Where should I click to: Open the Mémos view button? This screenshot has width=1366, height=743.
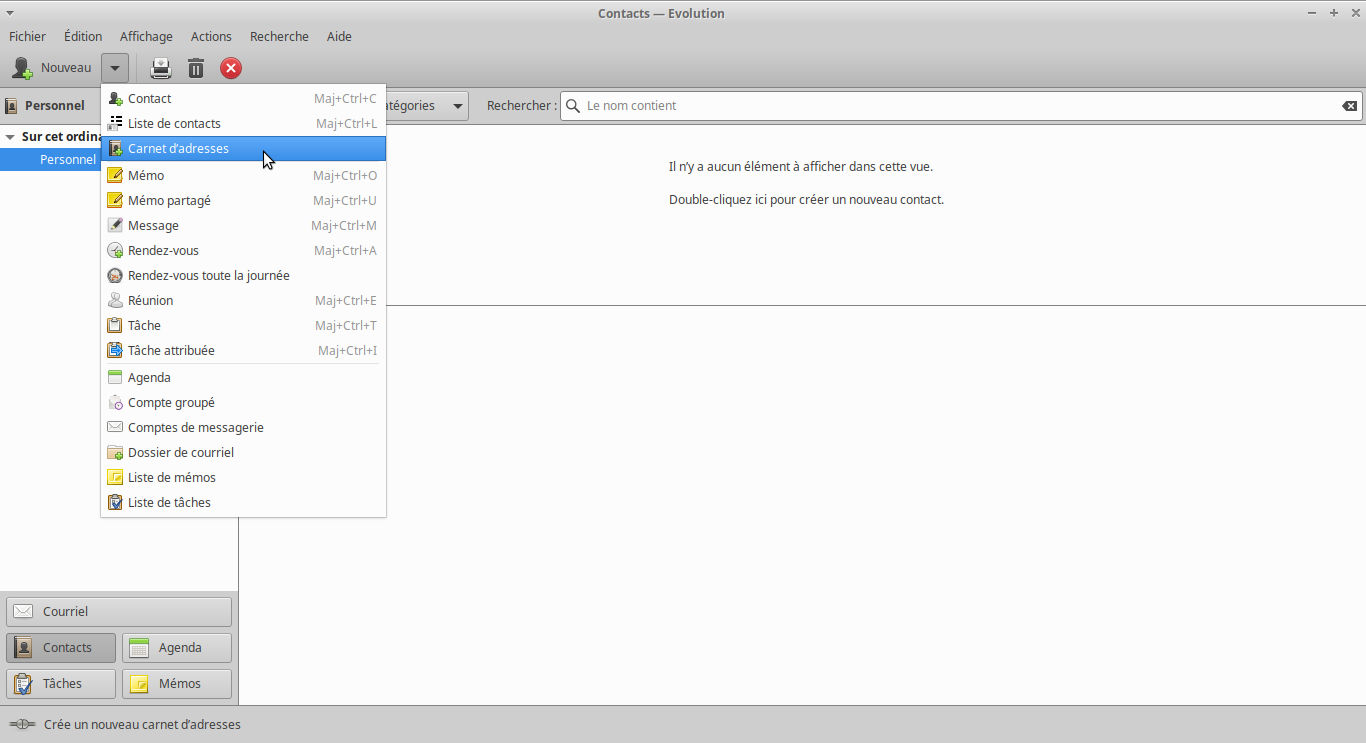click(x=177, y=684)
